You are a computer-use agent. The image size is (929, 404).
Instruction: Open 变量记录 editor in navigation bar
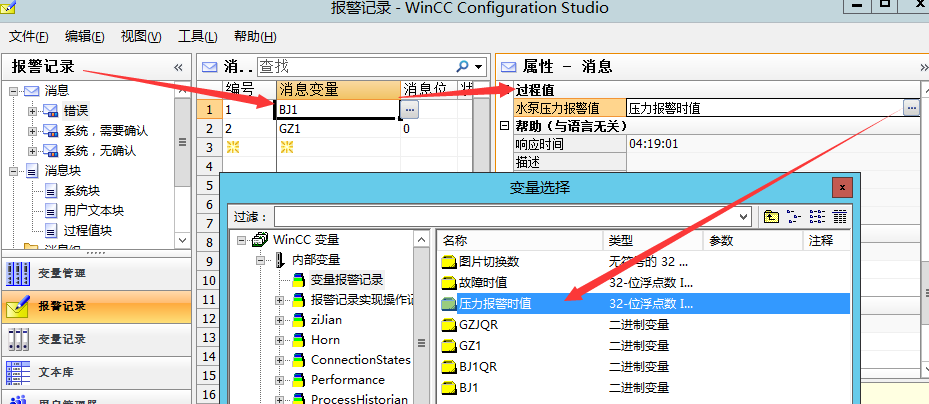coord(97,339)
